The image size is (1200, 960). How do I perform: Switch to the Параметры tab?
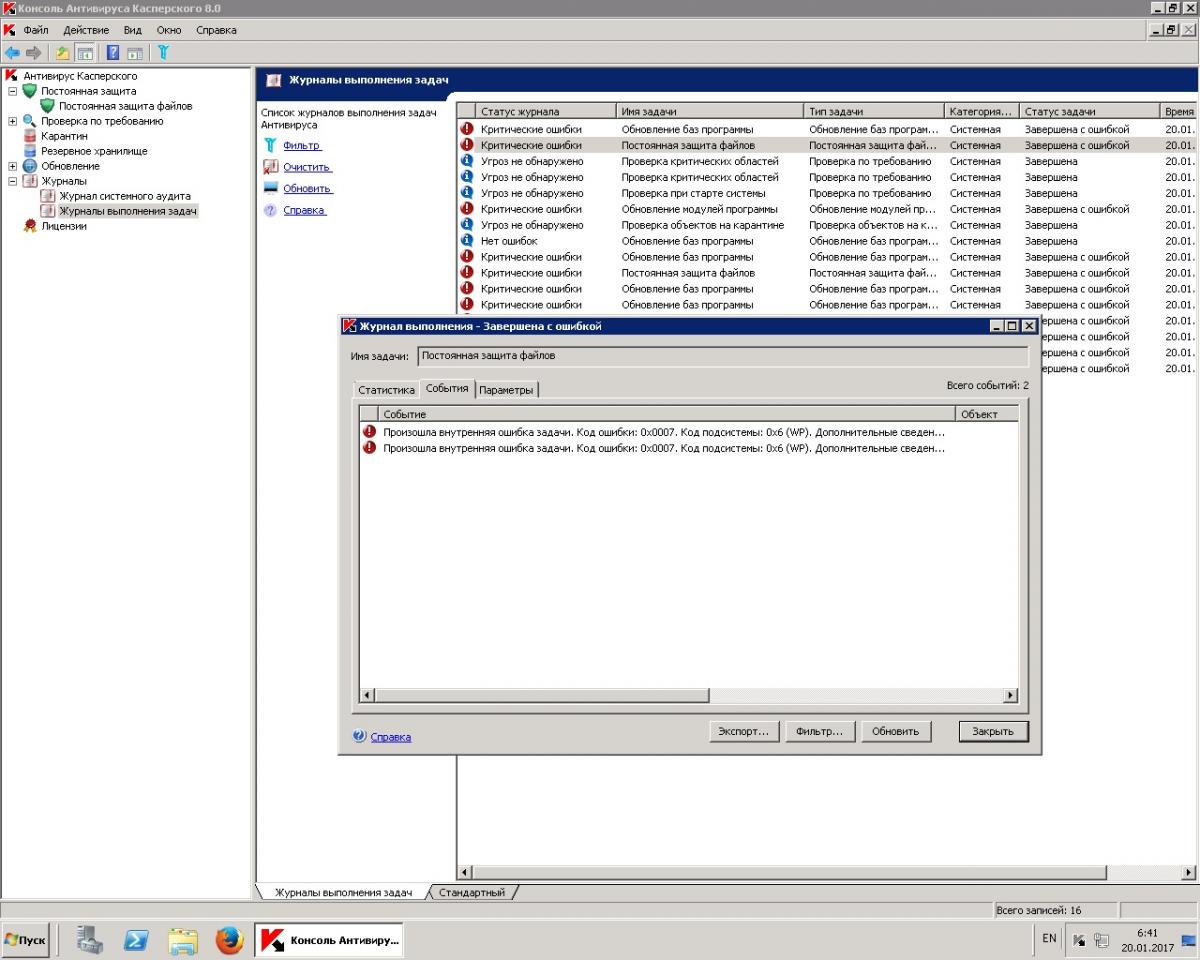[x=506, y=390]
